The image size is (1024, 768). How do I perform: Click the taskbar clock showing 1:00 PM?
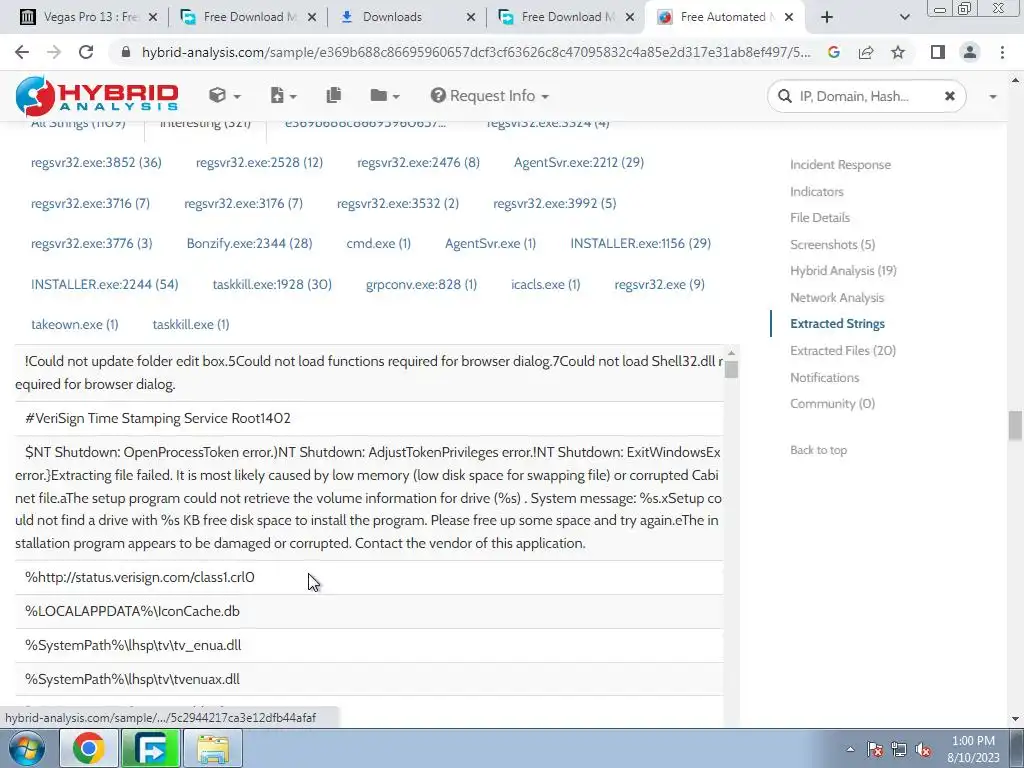pos(973,749)
